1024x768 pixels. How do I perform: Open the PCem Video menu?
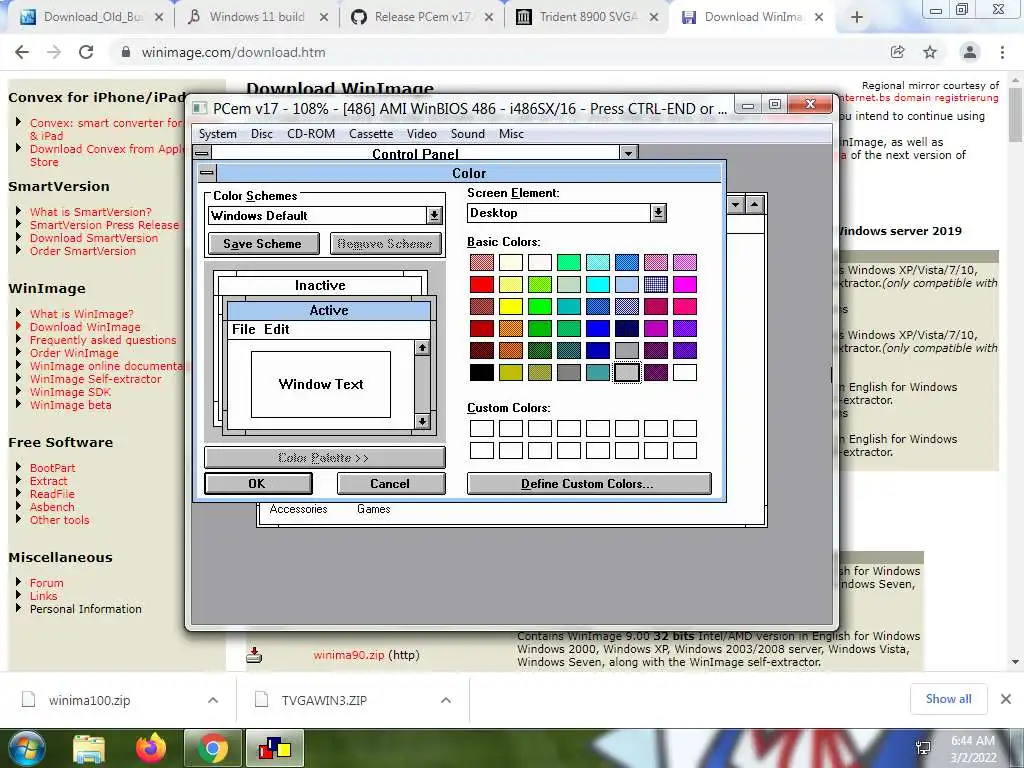(x=422, y=134)
